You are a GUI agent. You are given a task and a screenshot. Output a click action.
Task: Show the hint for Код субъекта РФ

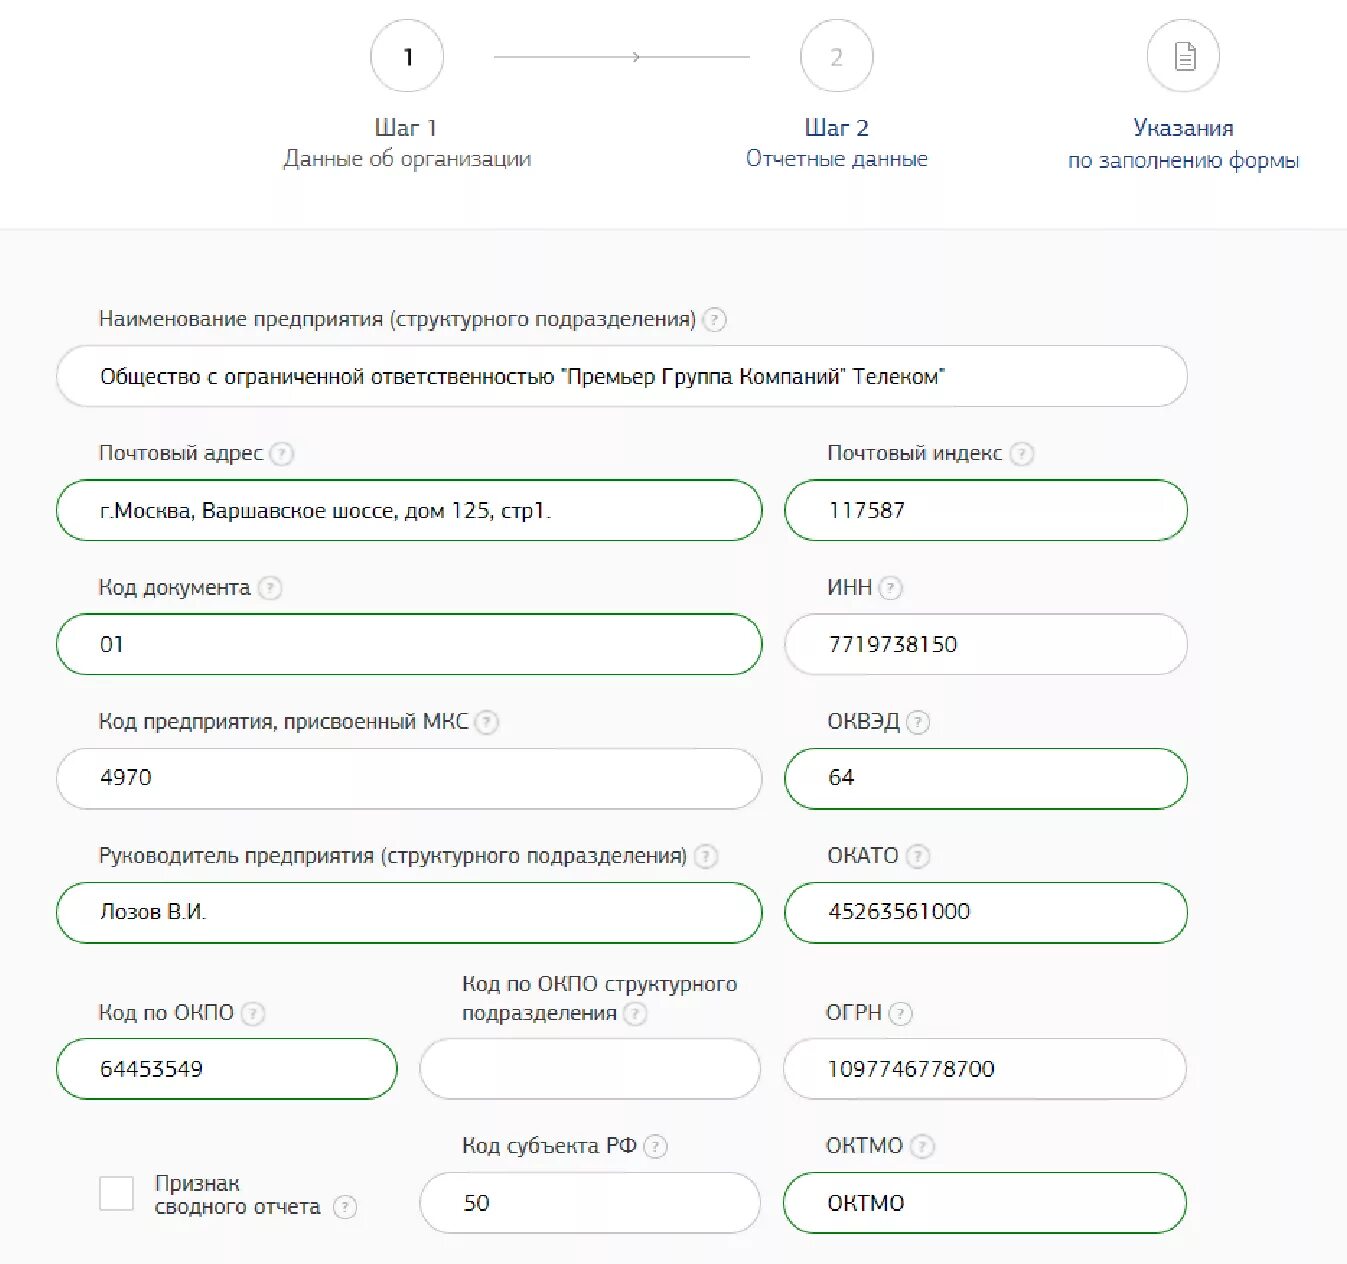pos(655,1147)
